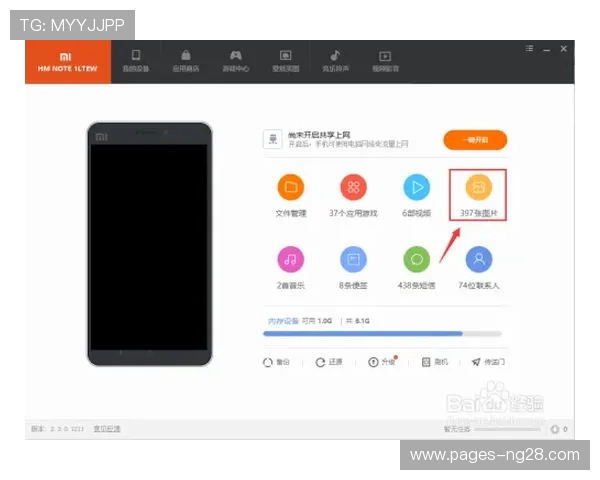Image resolution: width=600 pixels, height=480 pixels.
Task: Open the Video tab with play-screen icon
Action: [385, 61]
